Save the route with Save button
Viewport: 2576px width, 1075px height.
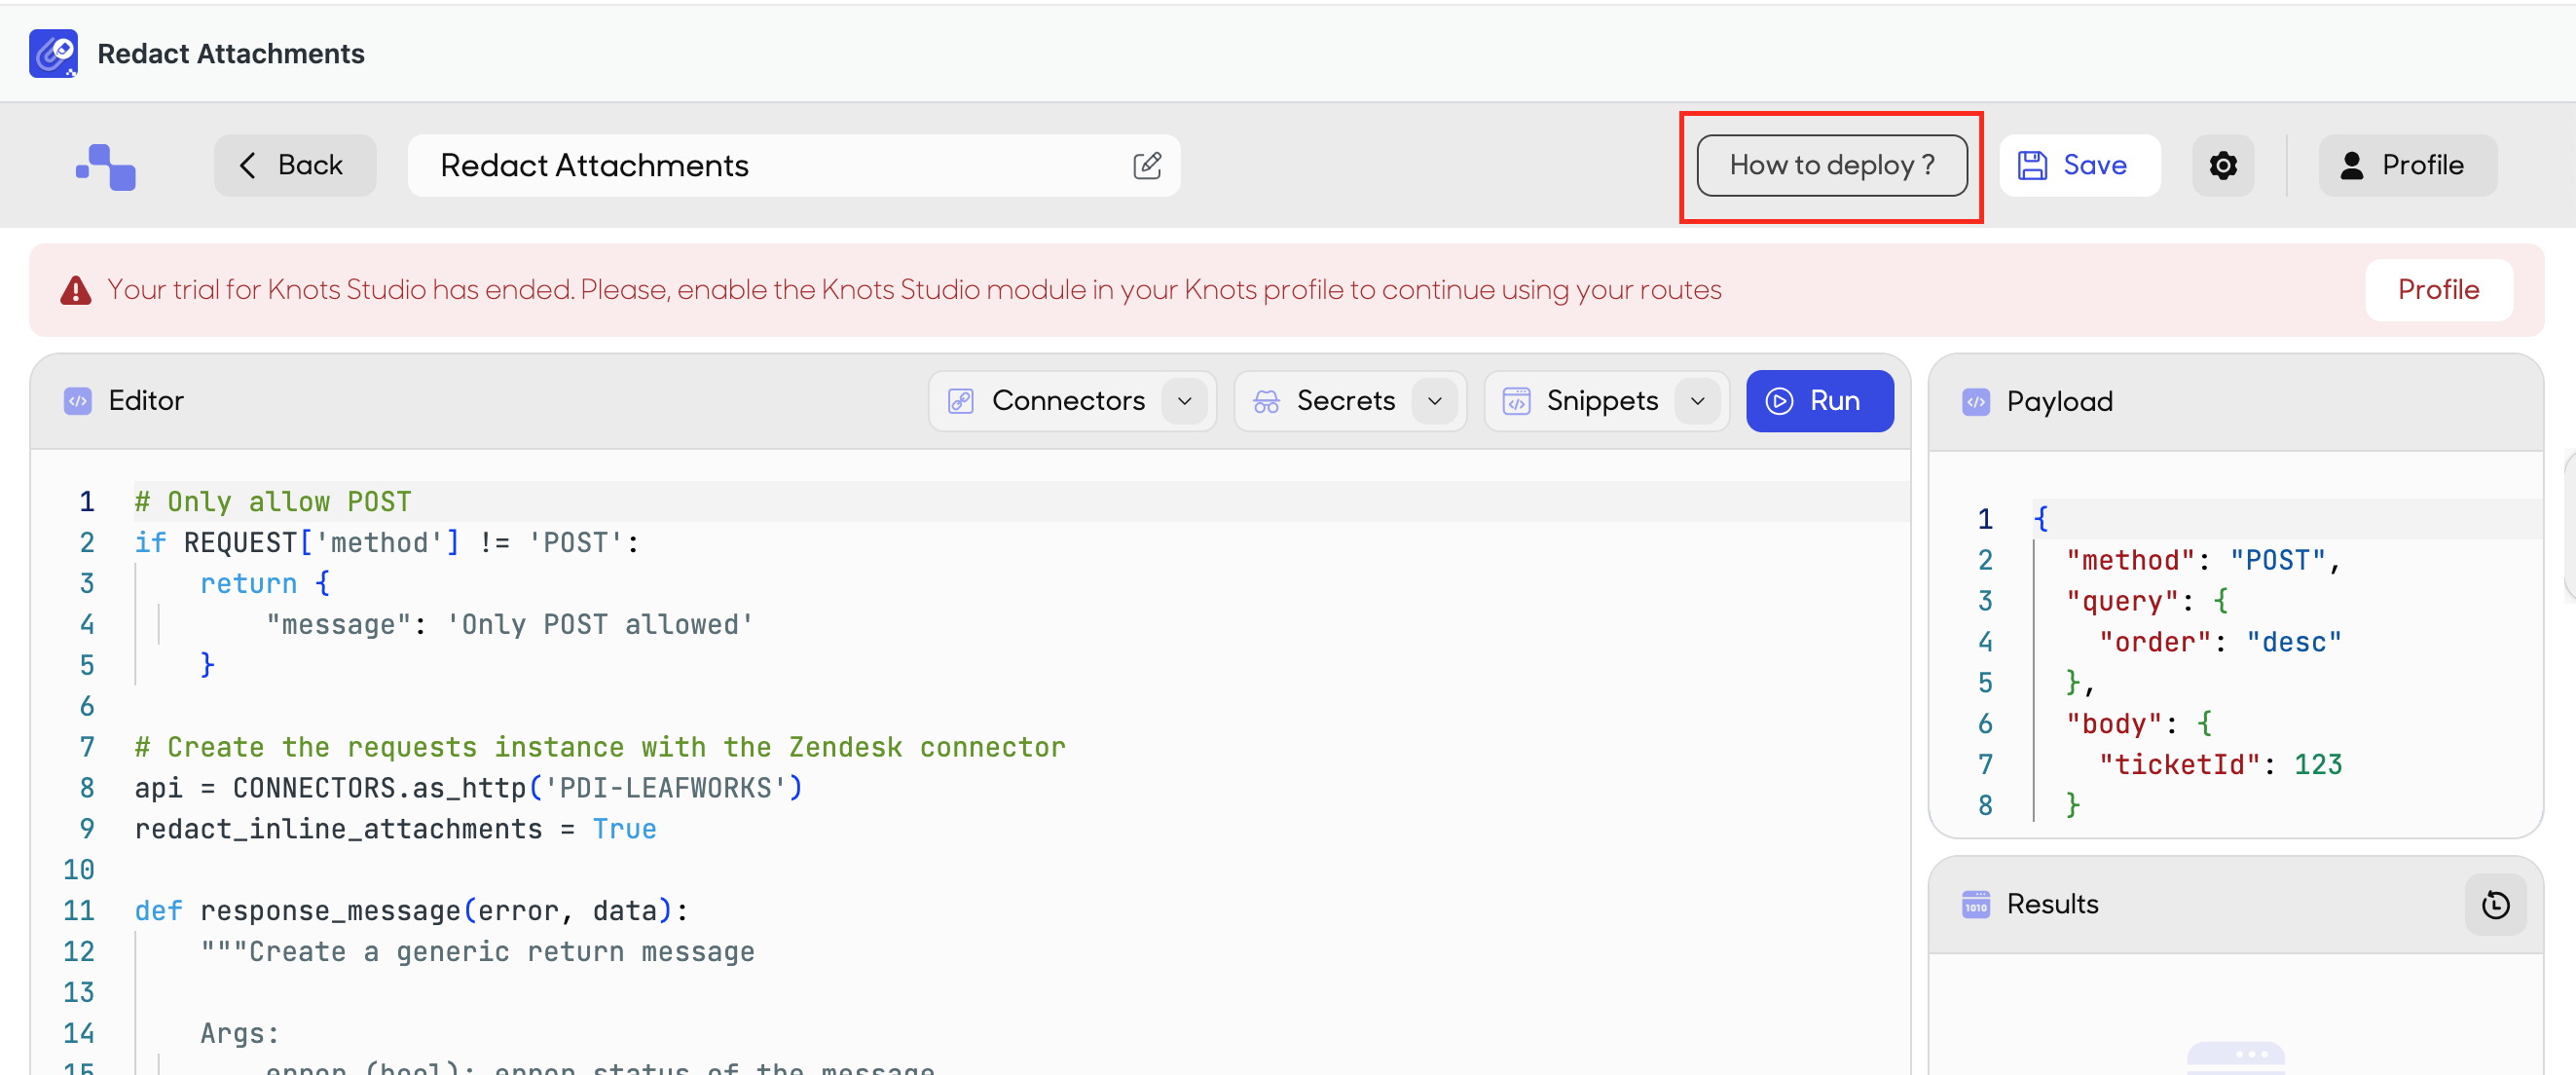pyautogui.click(x=2079, y=165)
